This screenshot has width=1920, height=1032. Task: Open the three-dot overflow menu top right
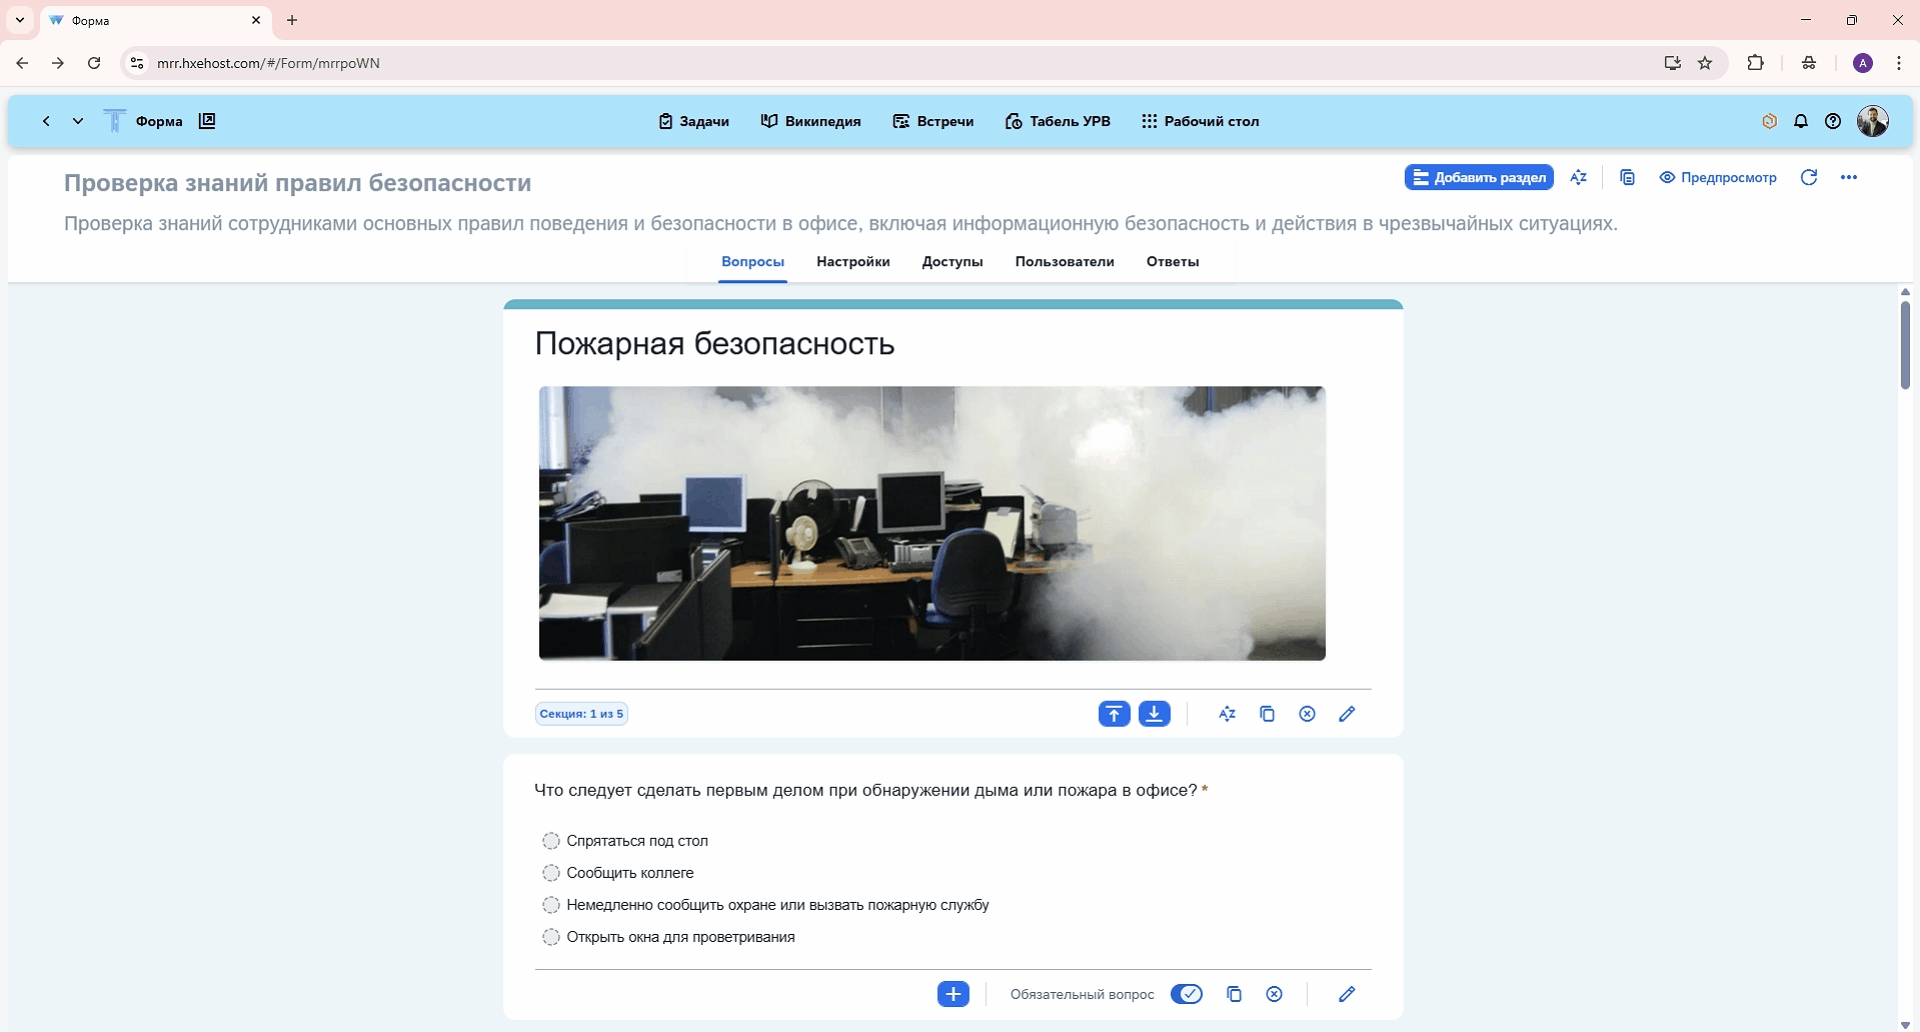[x=1849, y=177]
